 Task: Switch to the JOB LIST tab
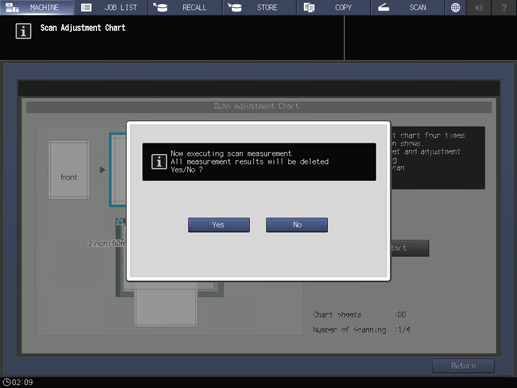111,7
